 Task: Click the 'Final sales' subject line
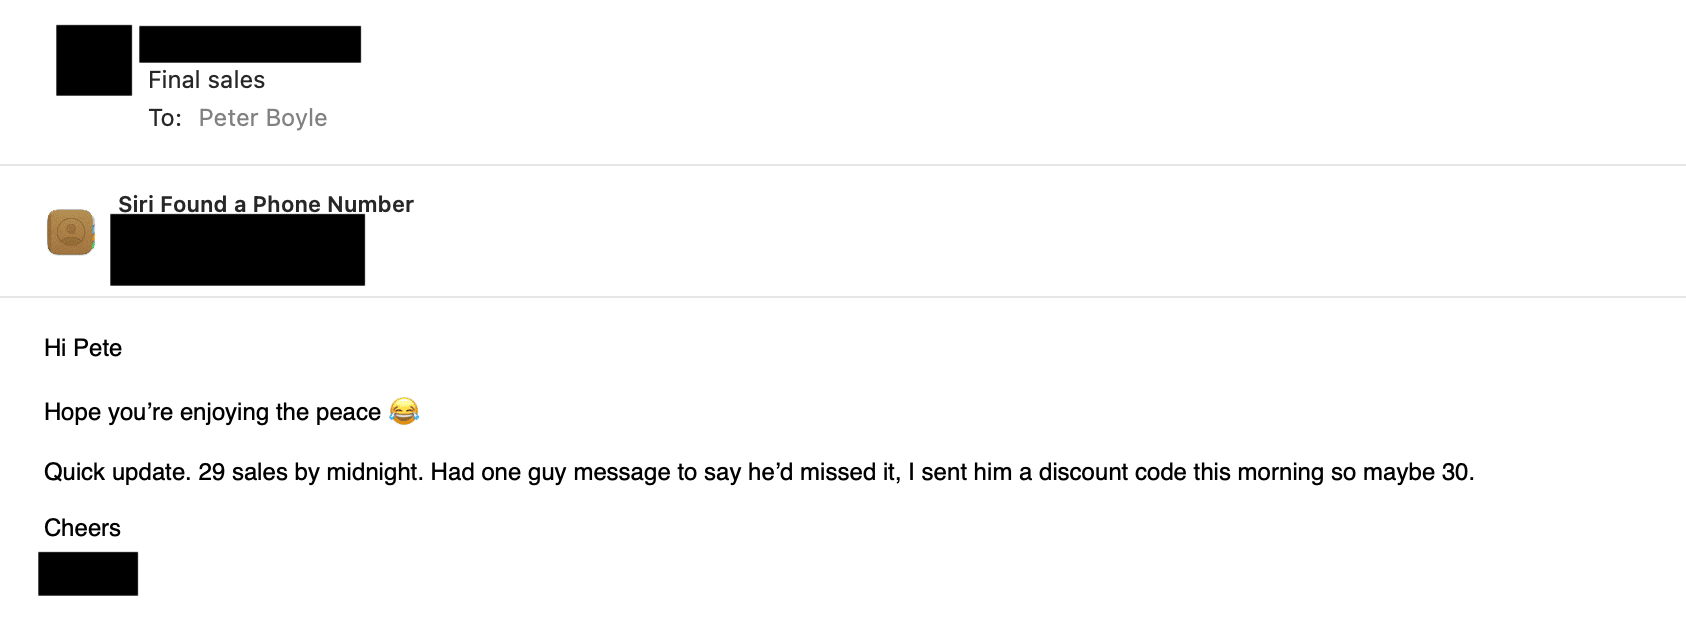tap(207, 80)
